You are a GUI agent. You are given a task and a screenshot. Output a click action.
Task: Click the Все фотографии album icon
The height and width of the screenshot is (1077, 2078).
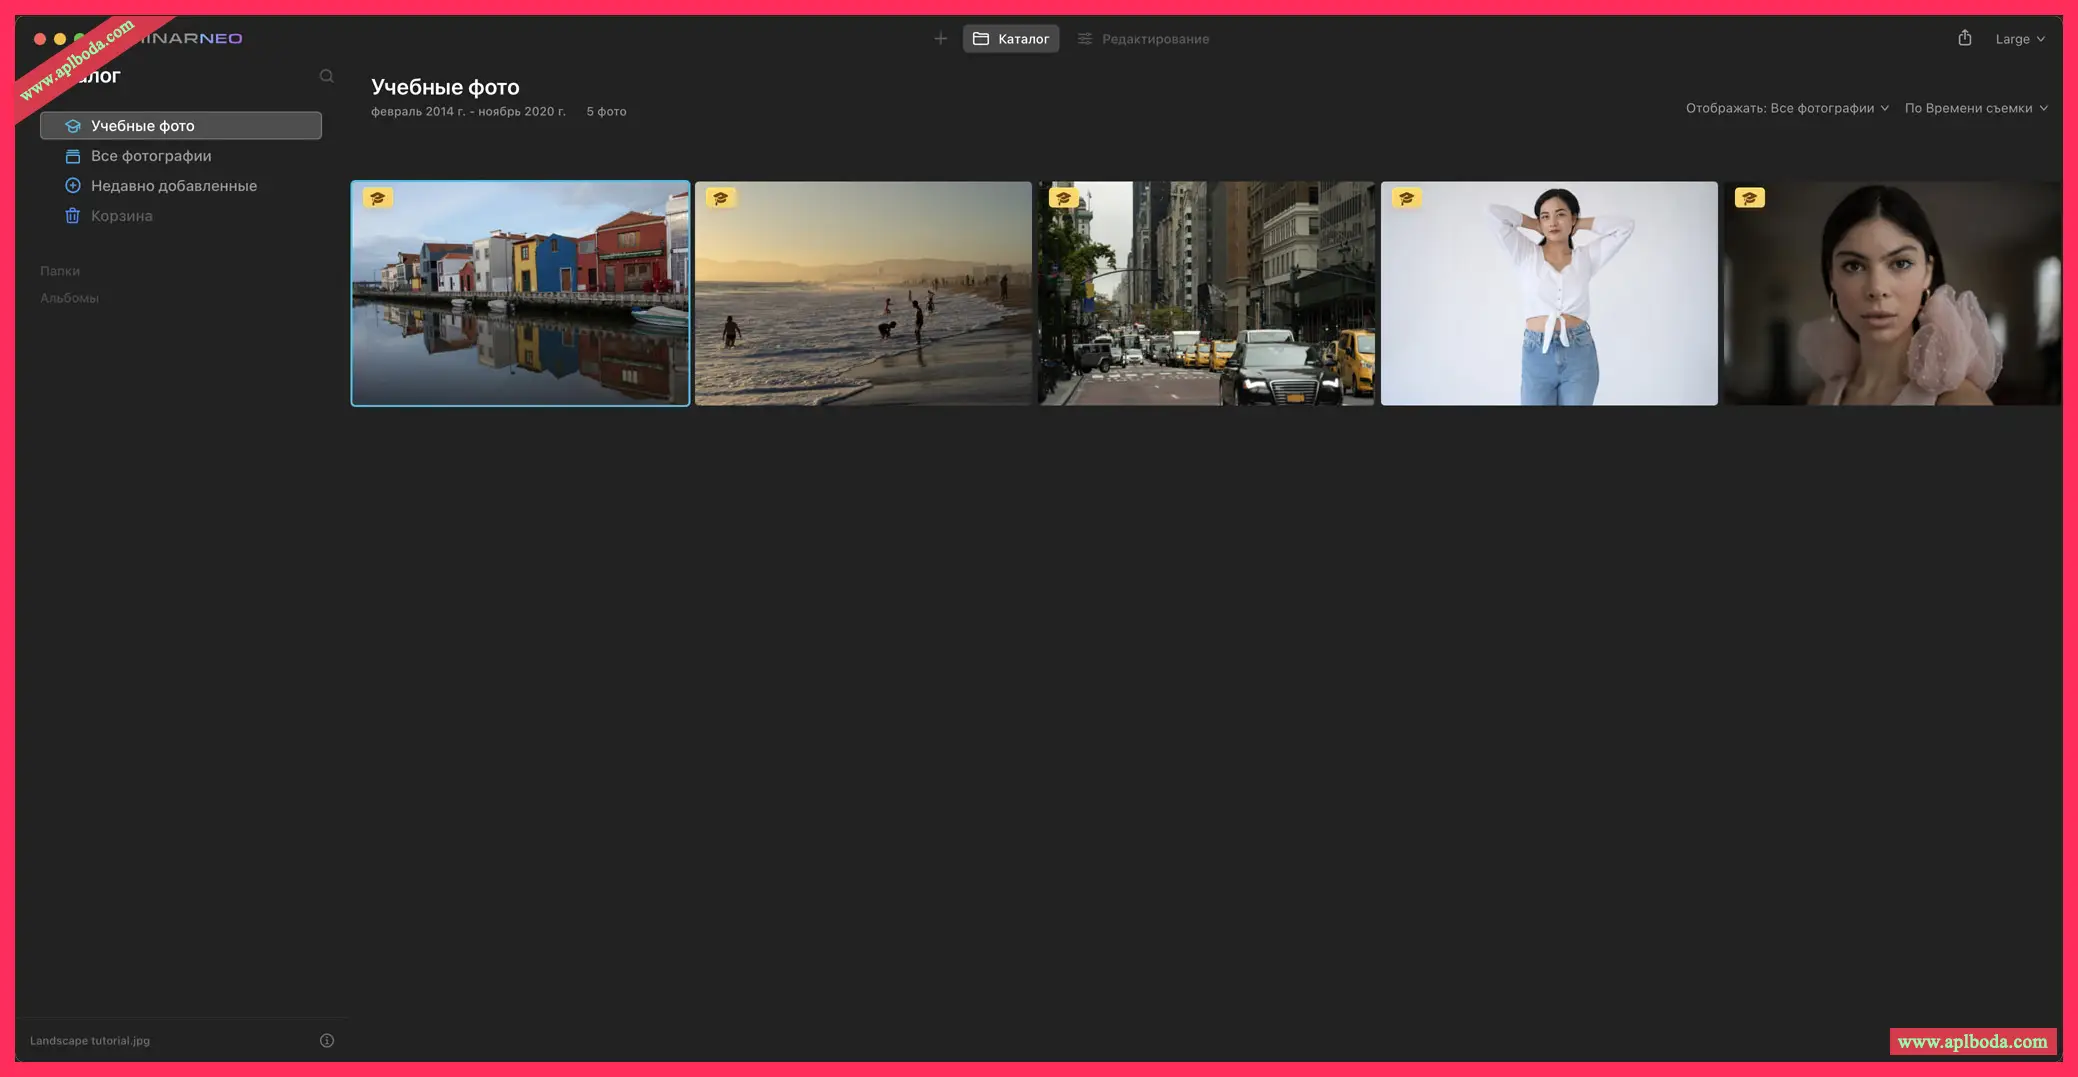click(x=73, y=156)
